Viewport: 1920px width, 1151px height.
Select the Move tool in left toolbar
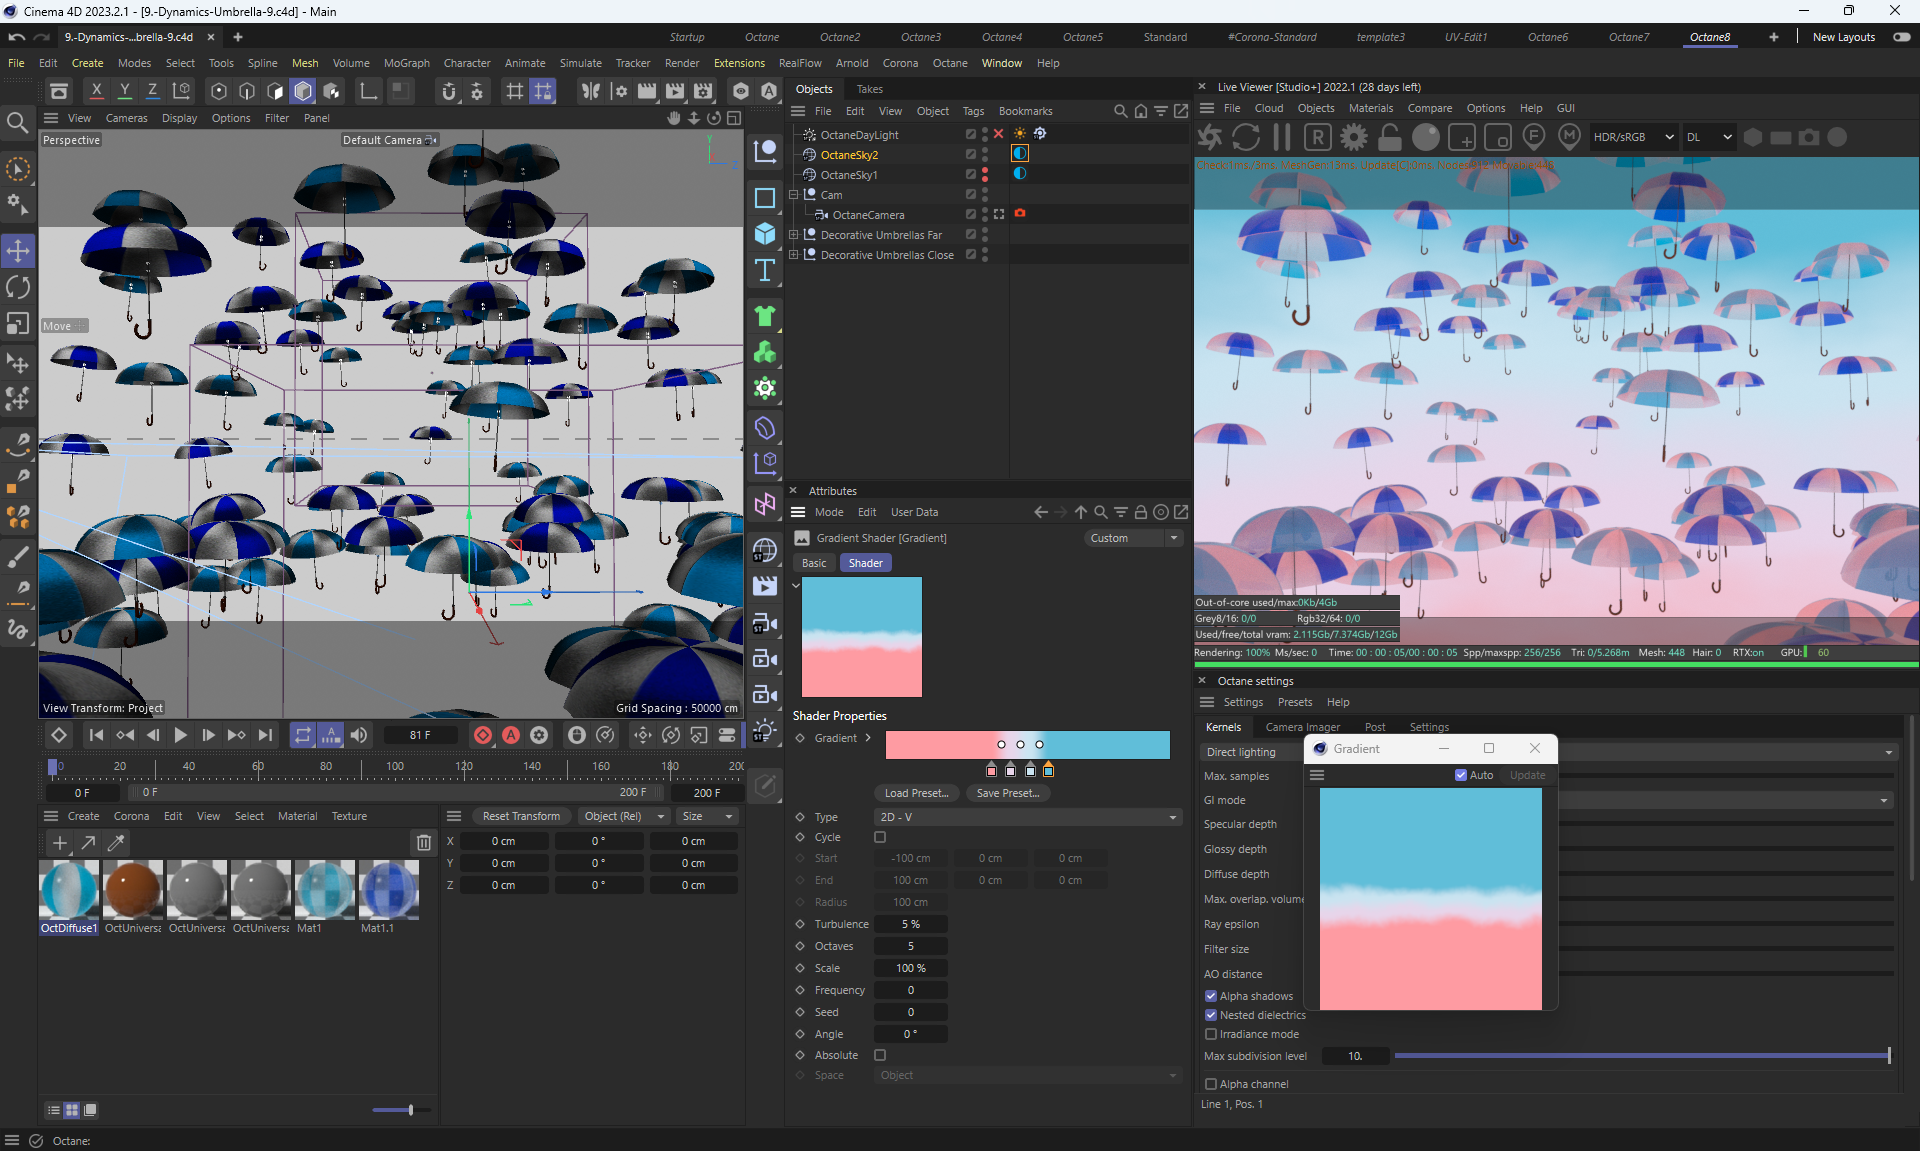click(x=18, y=250)
